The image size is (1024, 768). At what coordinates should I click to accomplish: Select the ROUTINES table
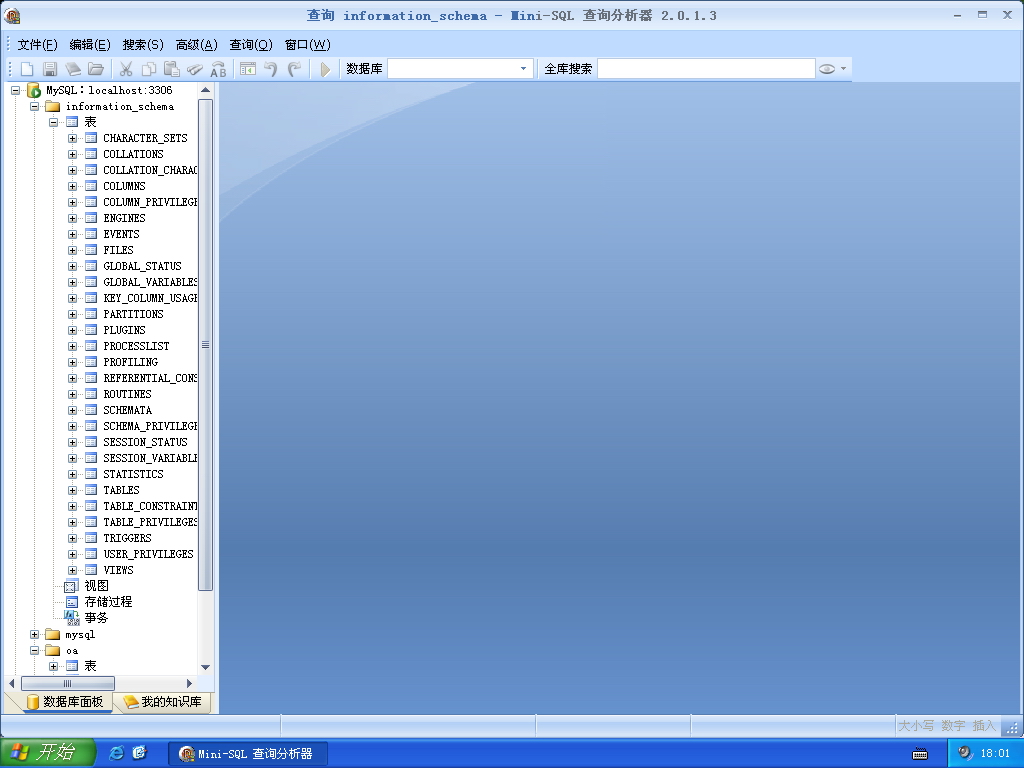127,394
